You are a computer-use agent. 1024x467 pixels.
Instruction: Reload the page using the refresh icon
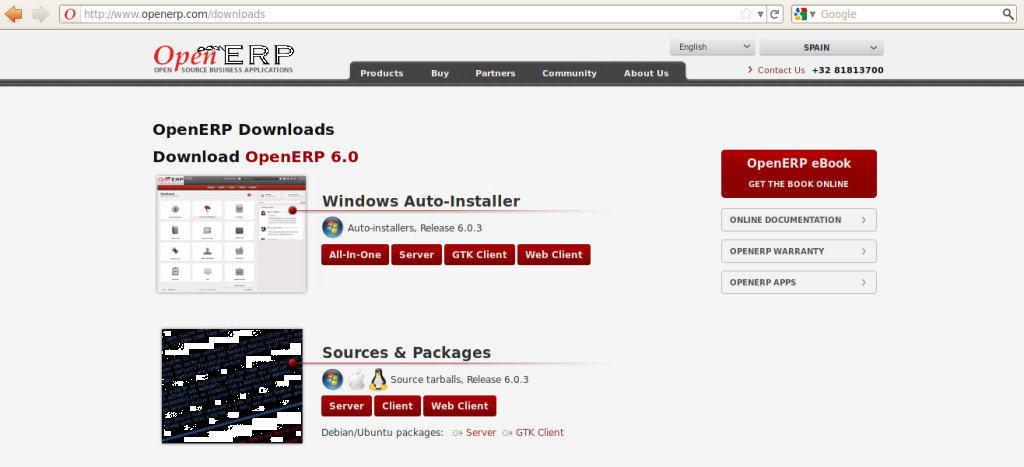tap(775, 14)
